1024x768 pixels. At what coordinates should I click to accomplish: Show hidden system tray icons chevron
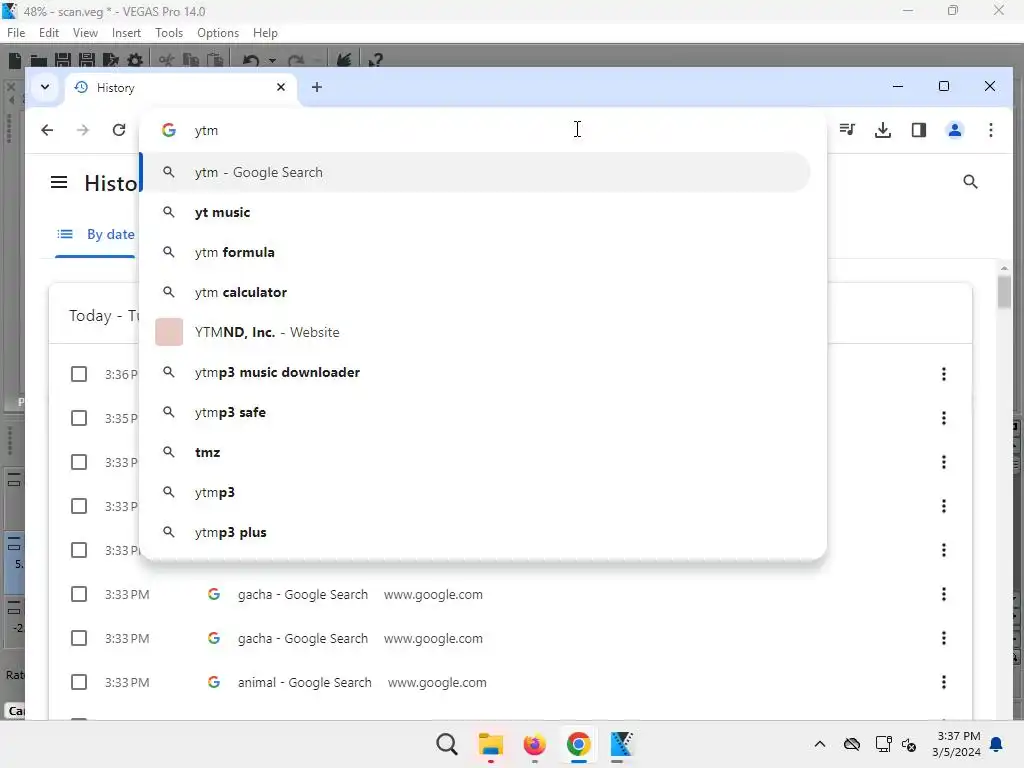click(820, 744)
